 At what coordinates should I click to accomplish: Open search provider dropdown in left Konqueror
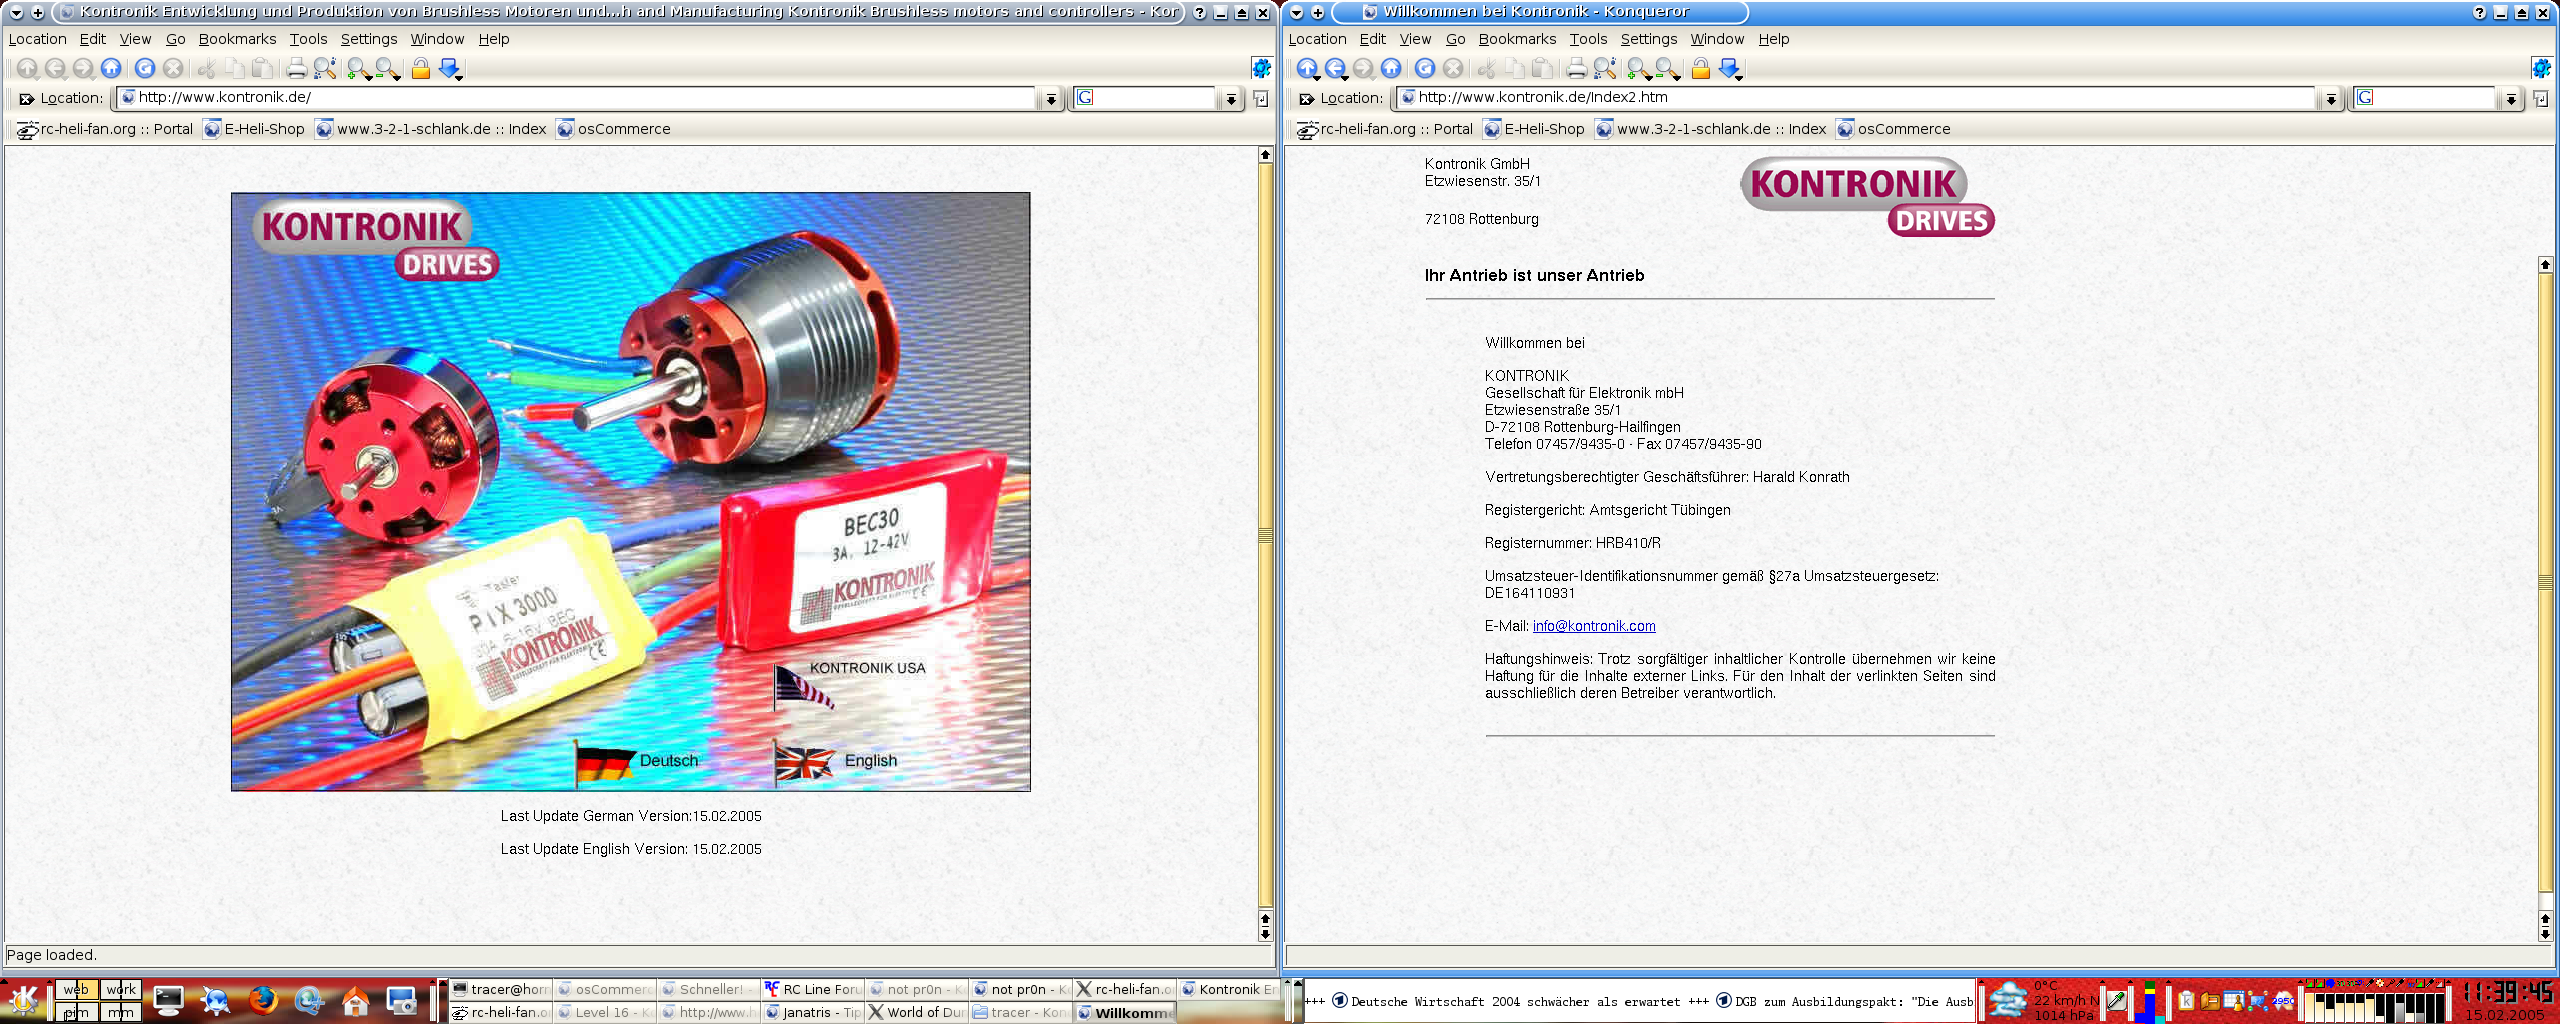pyautogui.click(x=1231, y=99)
